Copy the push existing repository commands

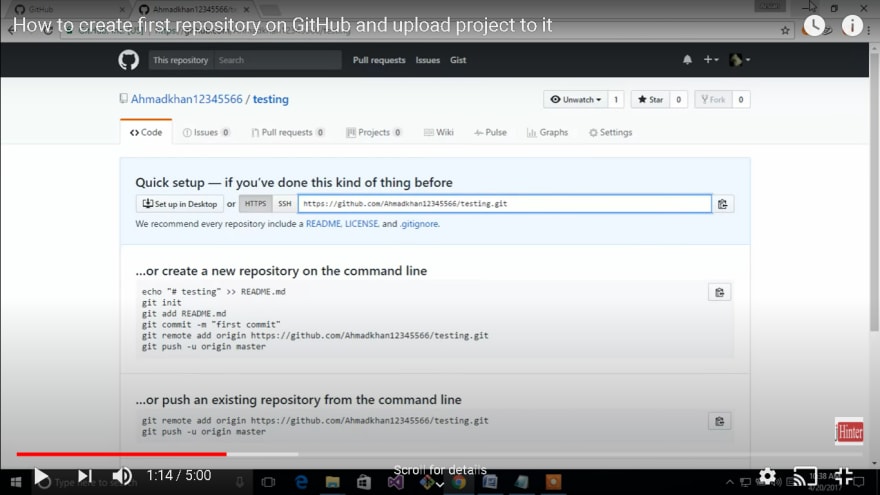pos(719,421)
